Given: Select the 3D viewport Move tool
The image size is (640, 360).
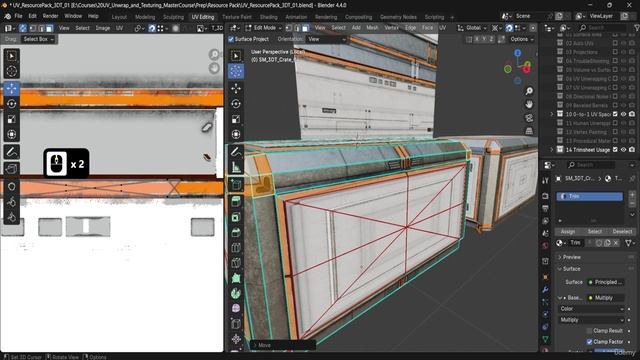Looking at the screenshot, I should click(x=236, y=88).
